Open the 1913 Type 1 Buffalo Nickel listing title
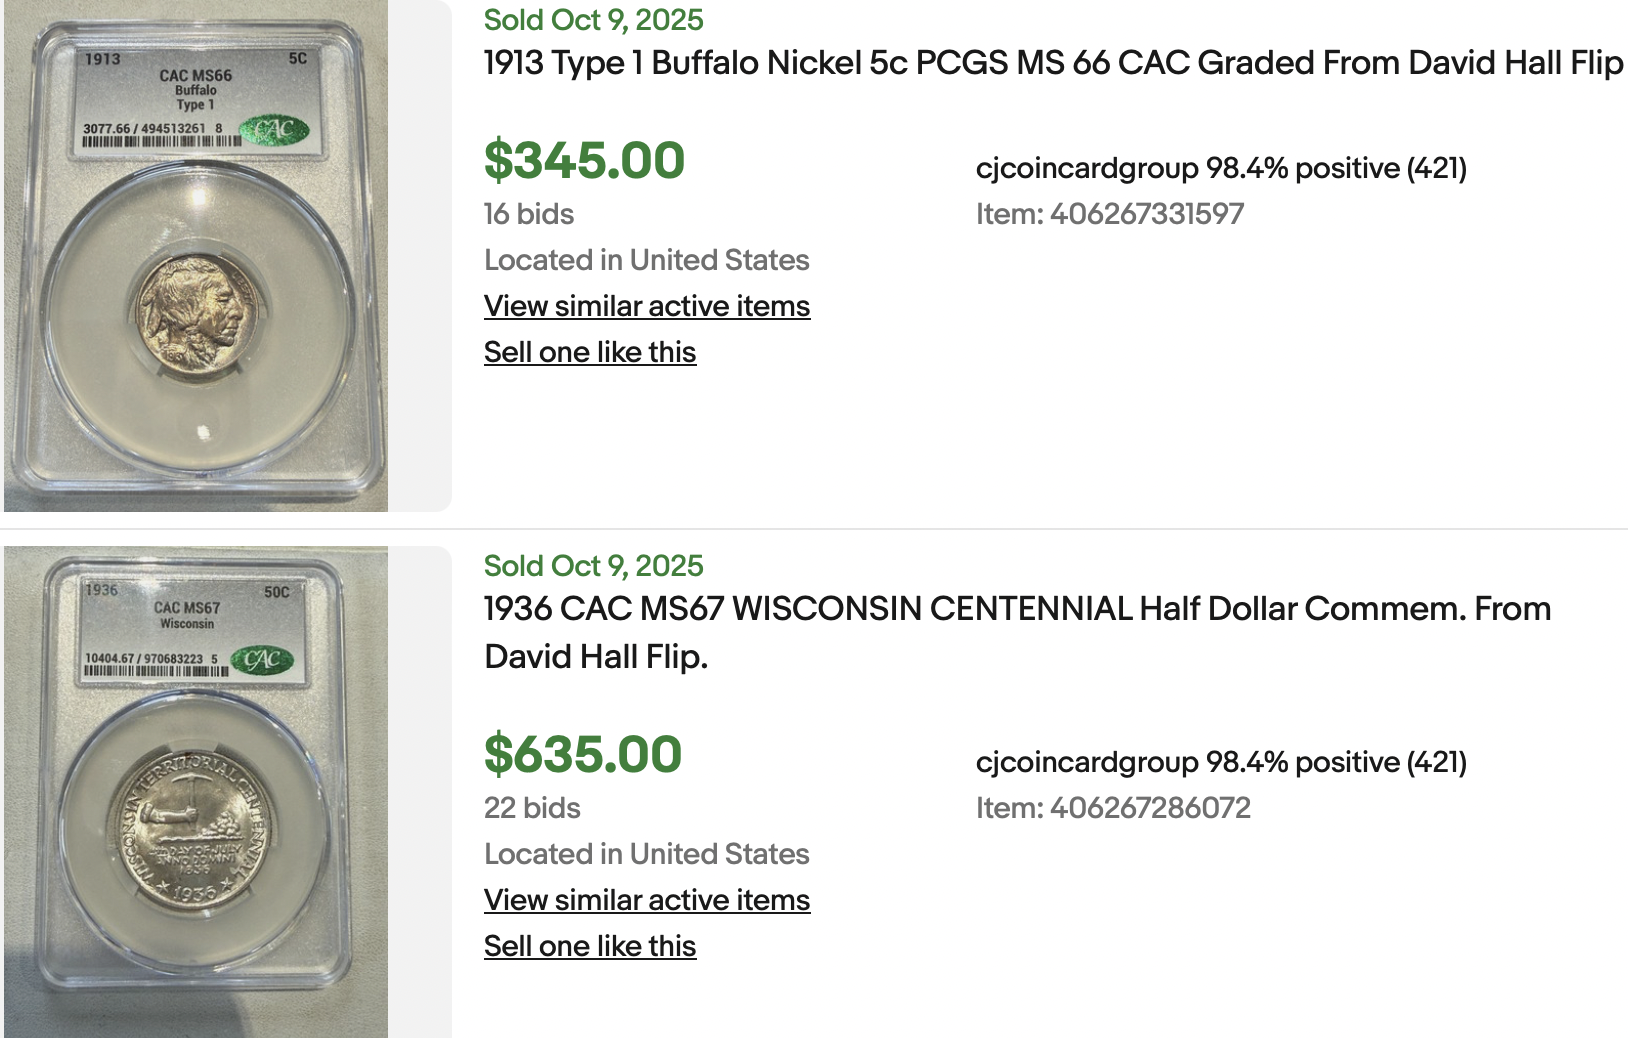Screen dimensions: 1628x1038 coord(1053,63)
